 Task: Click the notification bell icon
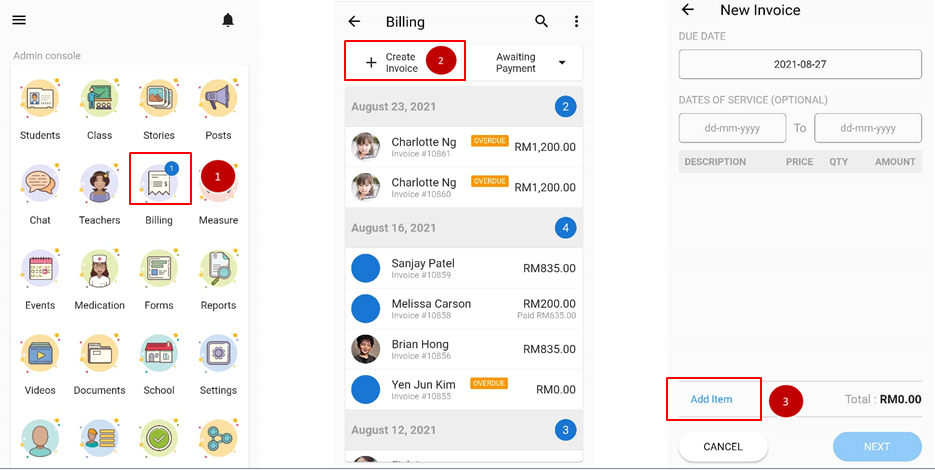click(228, 20)
